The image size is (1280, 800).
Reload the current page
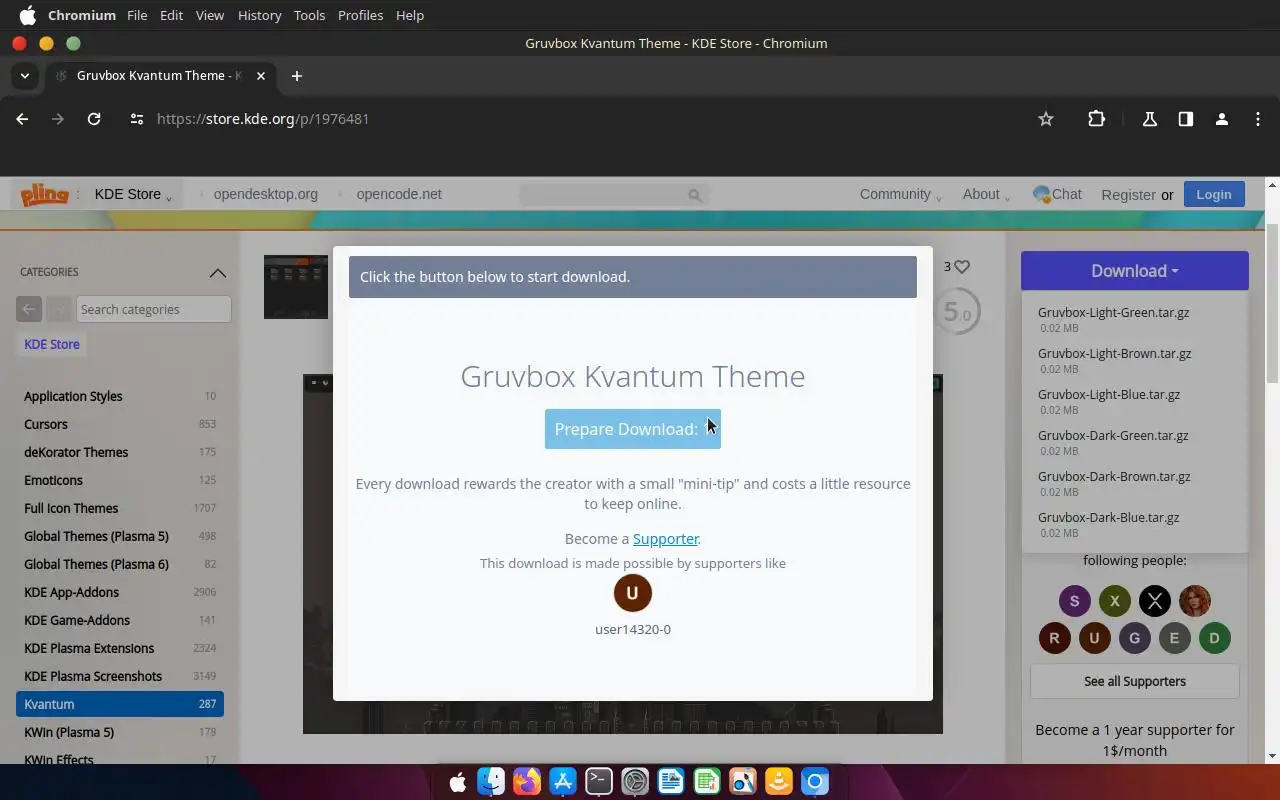click(94, 119)
